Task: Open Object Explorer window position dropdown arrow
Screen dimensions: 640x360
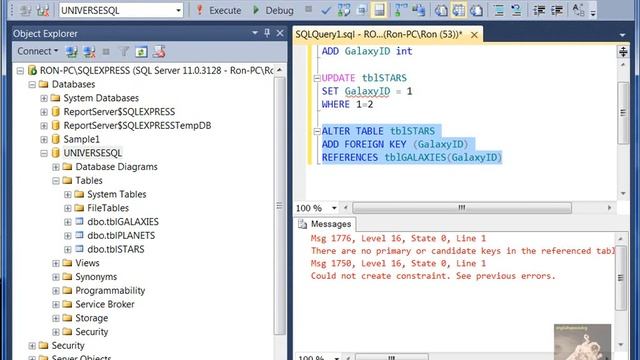Action: point(255,33)
